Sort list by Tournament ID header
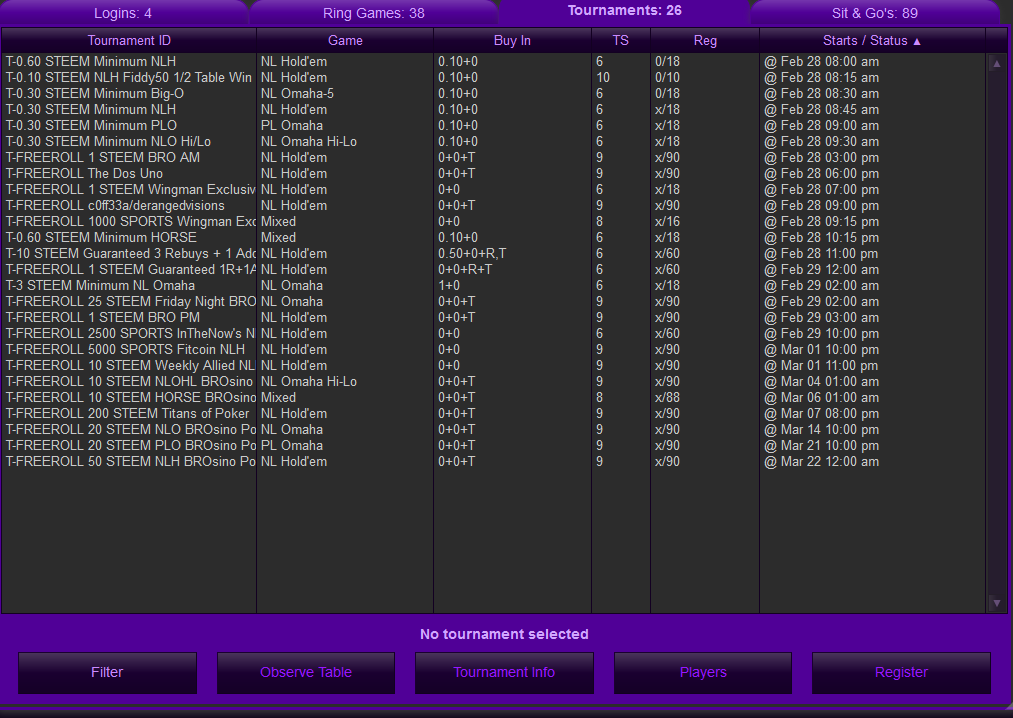Image resolution: width=1013 pixels, height=718 pixels. click(x=129, y=41)
